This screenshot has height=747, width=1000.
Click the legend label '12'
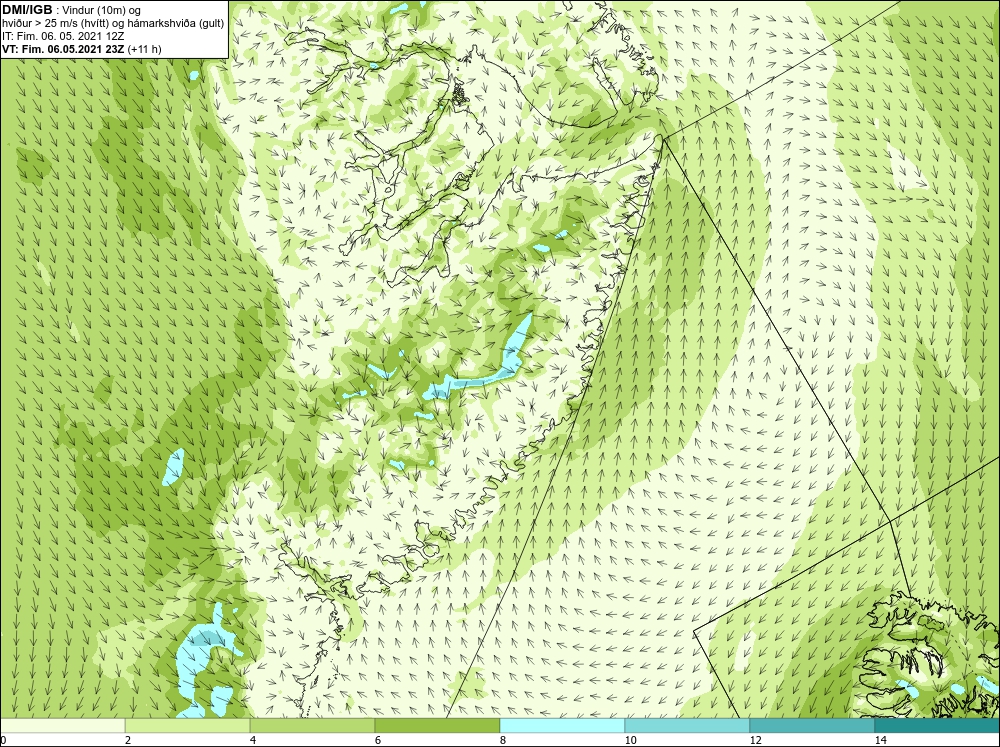[x=755, y=740]
